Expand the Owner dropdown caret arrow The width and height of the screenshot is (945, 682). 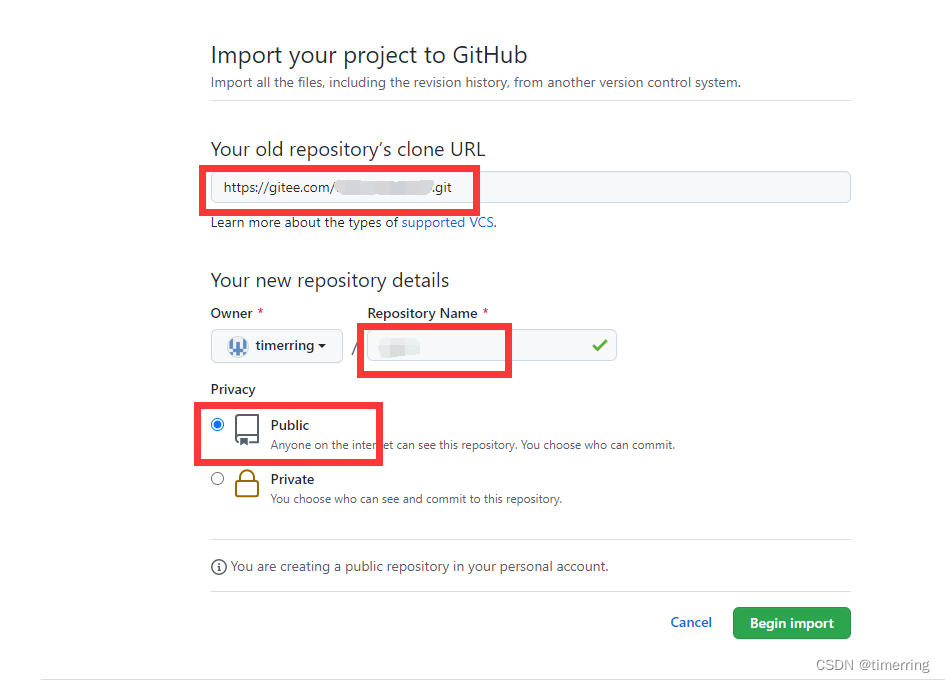point(322,346)
